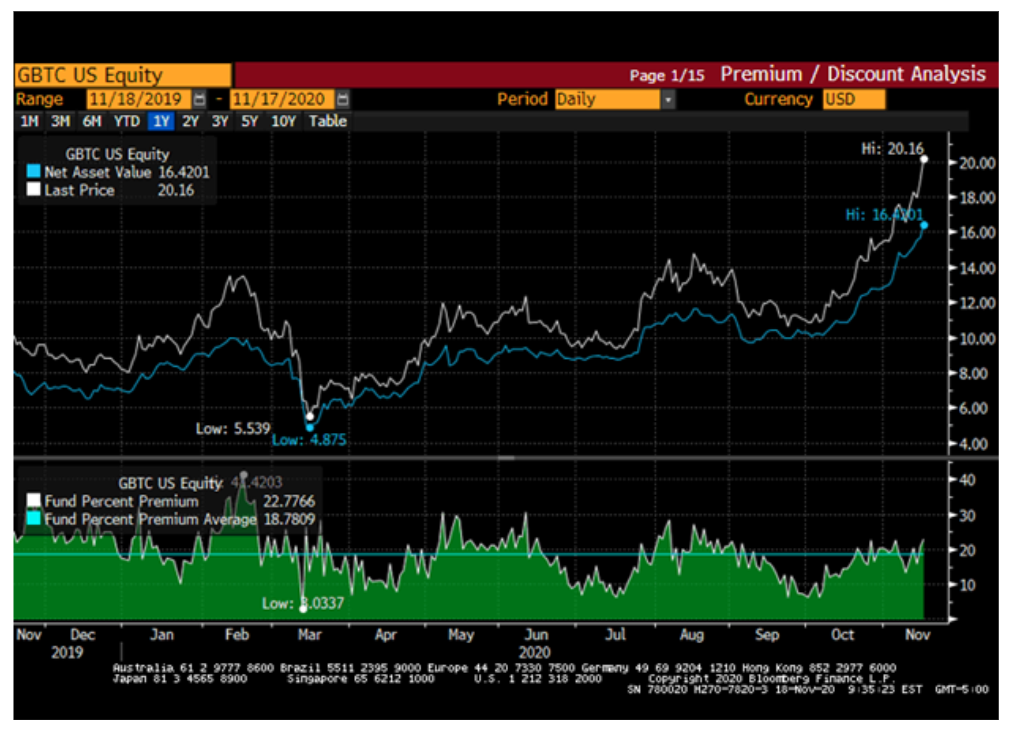
Task: Open the start date calendar picker icon
Action: click(199, 99)
